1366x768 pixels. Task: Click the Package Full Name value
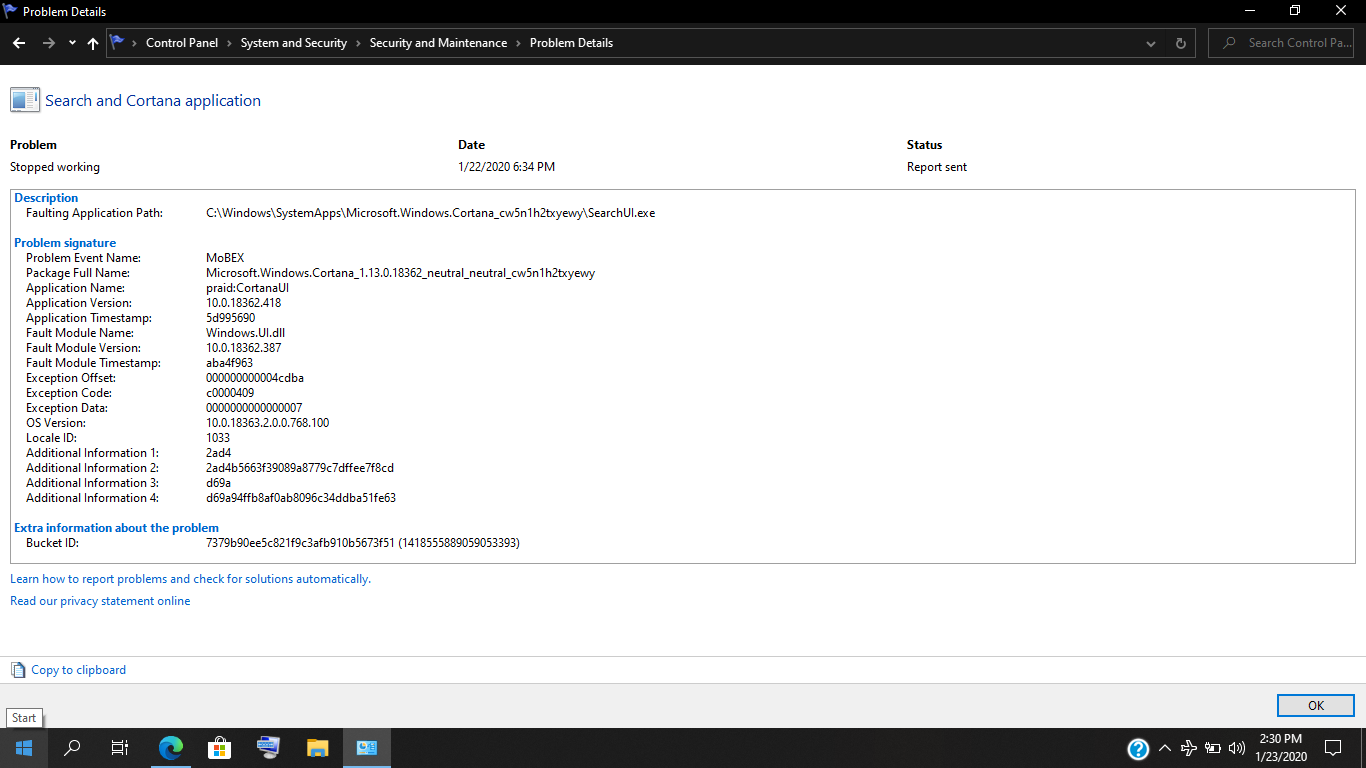400,273
